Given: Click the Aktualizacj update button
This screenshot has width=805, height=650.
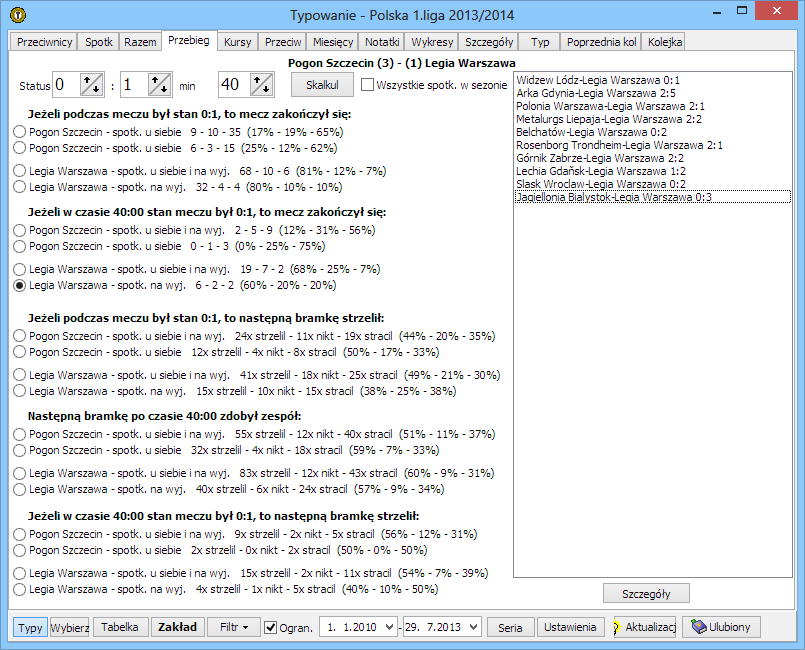Looking at the screenshot, I should point(645,627).
